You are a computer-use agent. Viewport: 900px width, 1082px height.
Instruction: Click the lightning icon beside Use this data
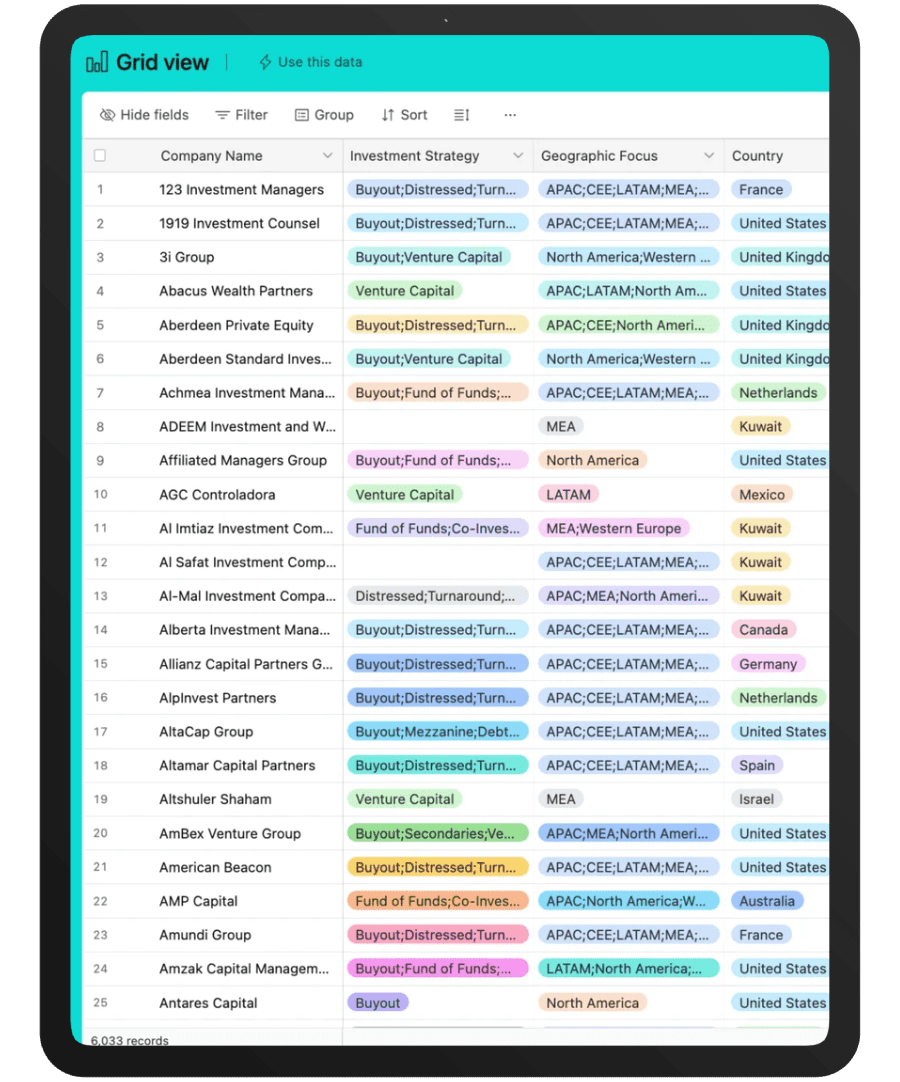(x=263, y=62)
